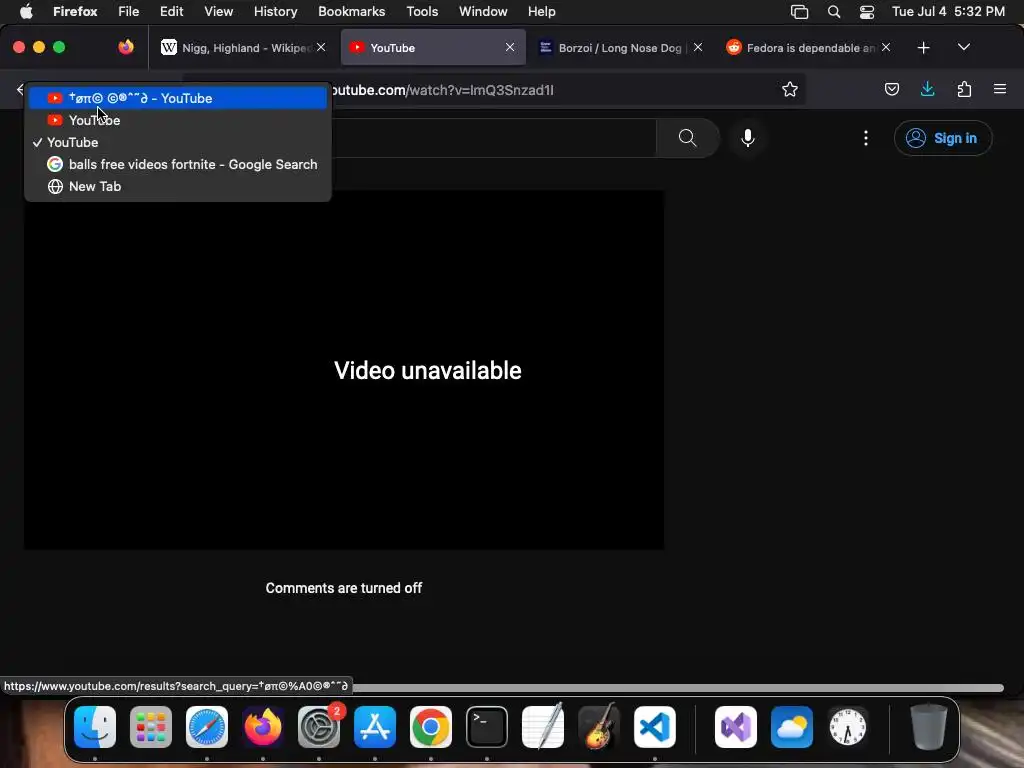The width and height of the screenshot is (1024, 768).
Task: Open the Window menu
Action: (483, 12)
